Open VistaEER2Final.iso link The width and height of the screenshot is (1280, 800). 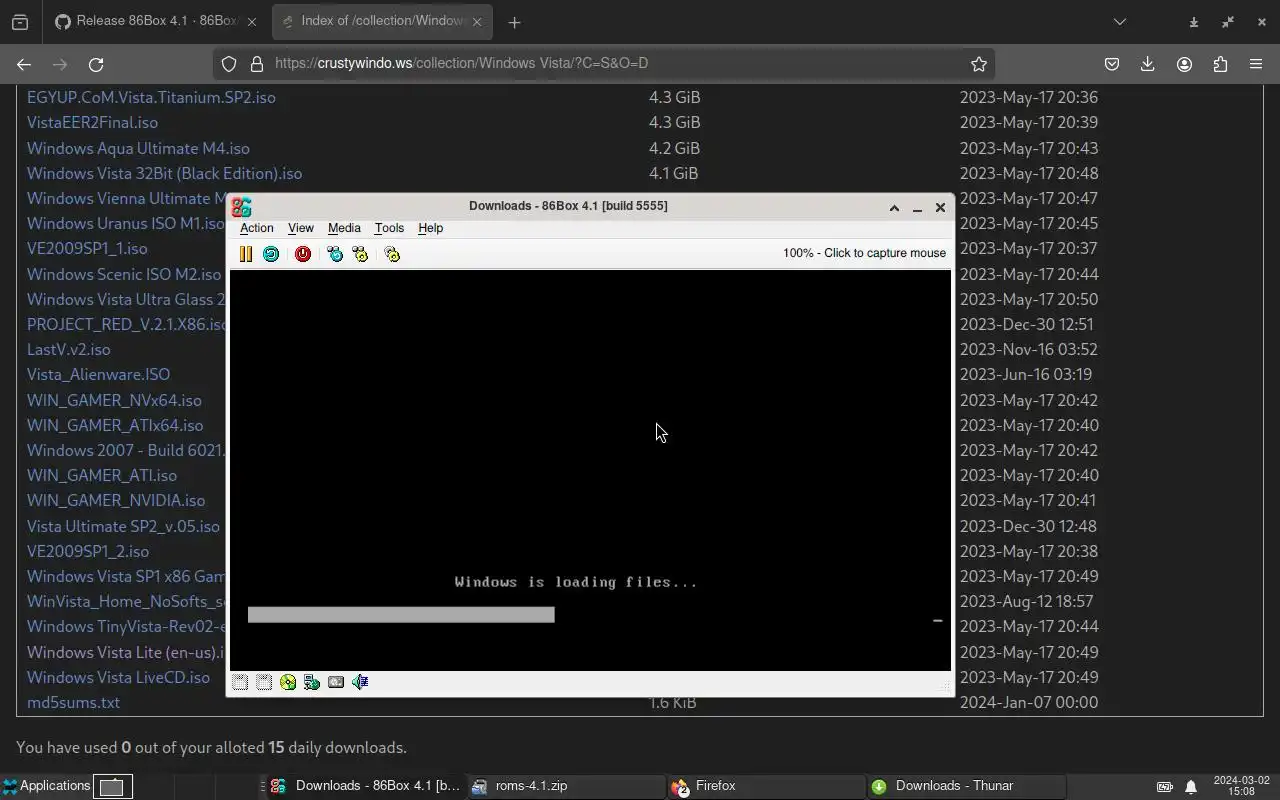pos(92,122)
